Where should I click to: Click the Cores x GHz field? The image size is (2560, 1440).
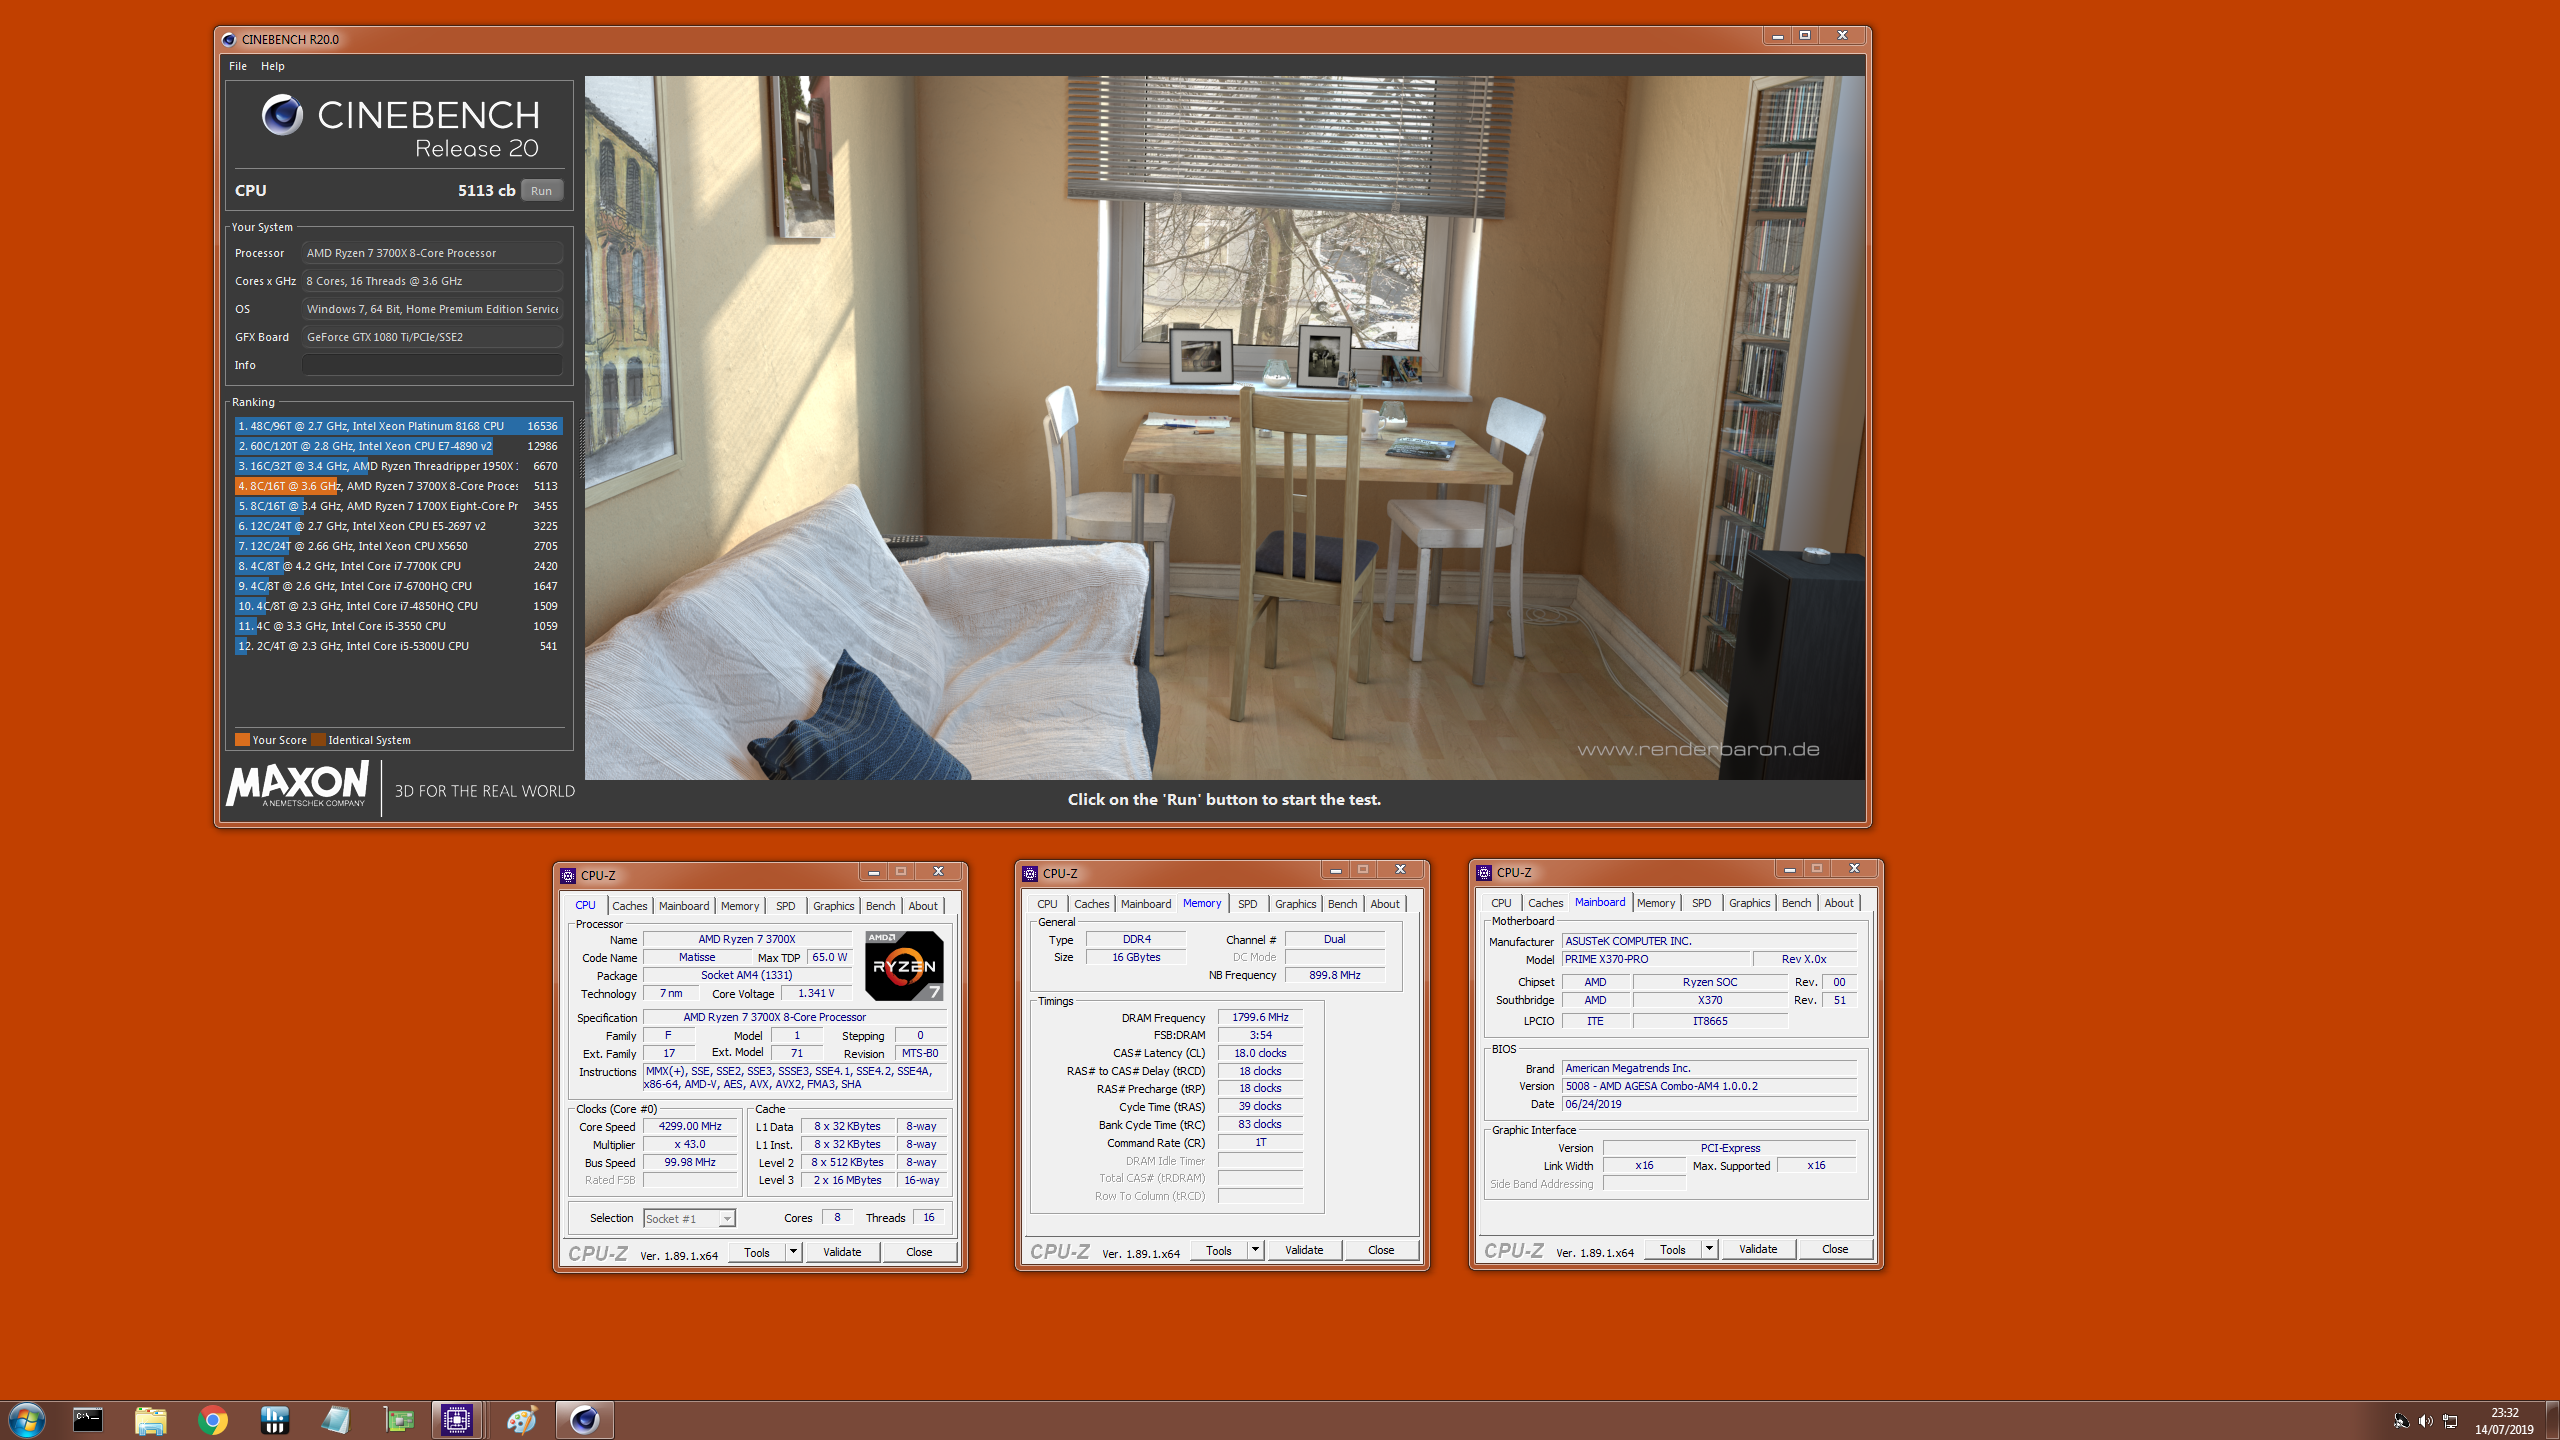(x=432, y=281)
